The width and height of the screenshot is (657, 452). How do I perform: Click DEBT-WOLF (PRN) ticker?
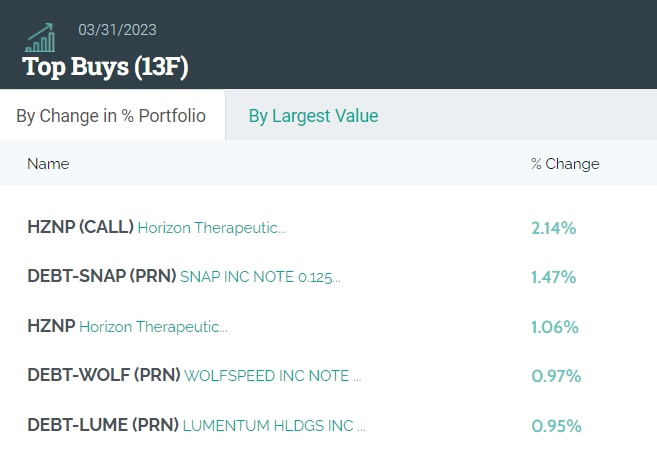coord(104,375)
